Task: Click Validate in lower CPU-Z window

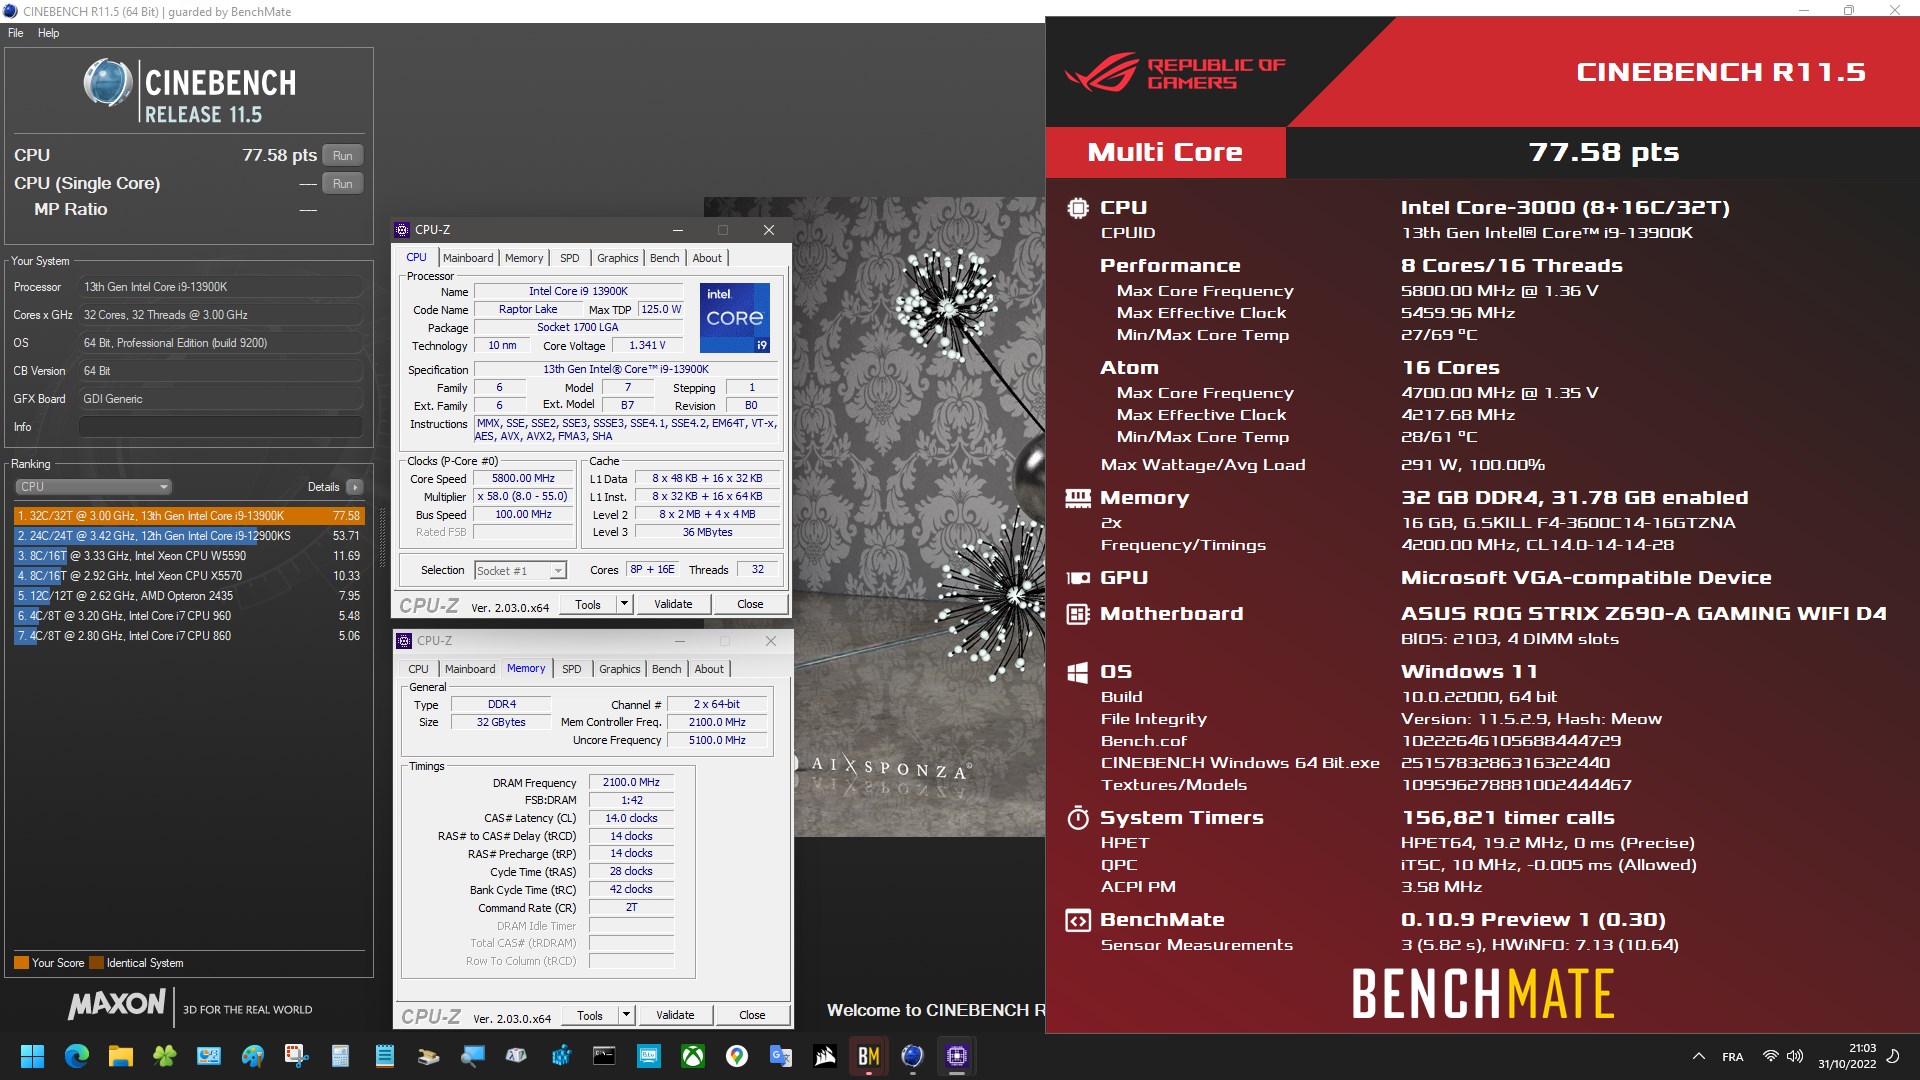Action: coord(675,1015)
